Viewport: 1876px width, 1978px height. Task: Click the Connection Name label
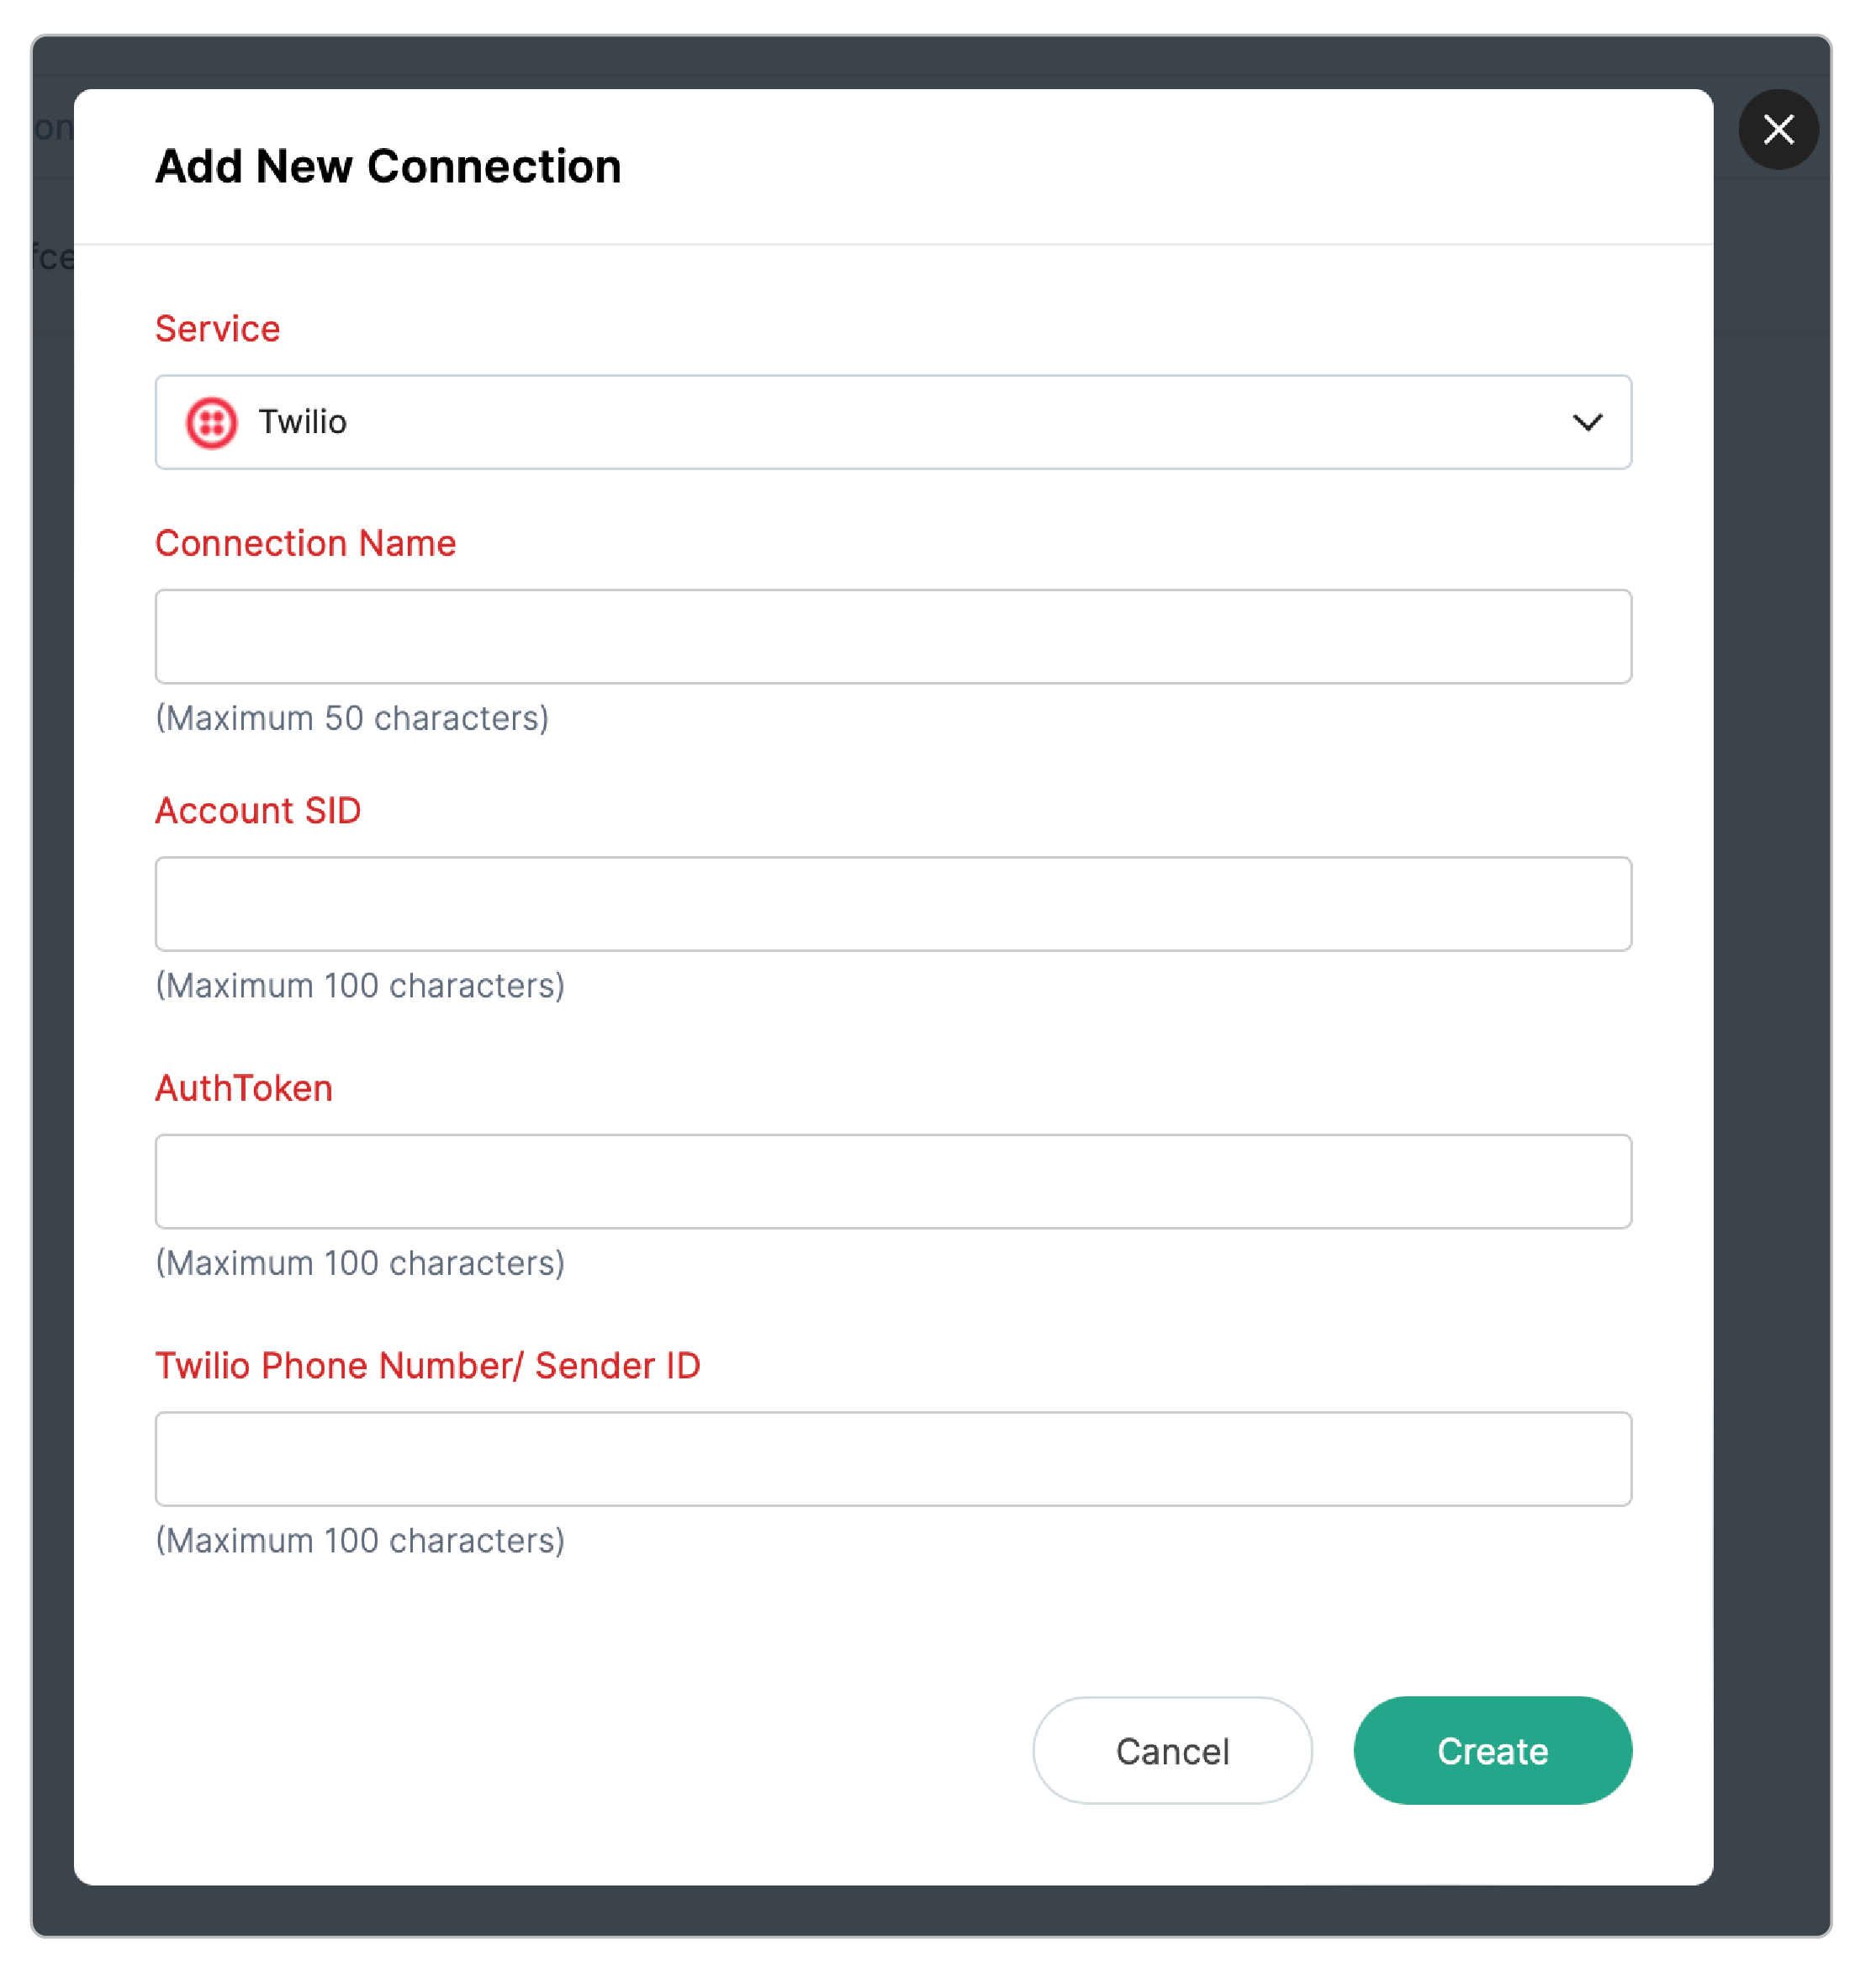pyautogui.click(x=305, y=543)
